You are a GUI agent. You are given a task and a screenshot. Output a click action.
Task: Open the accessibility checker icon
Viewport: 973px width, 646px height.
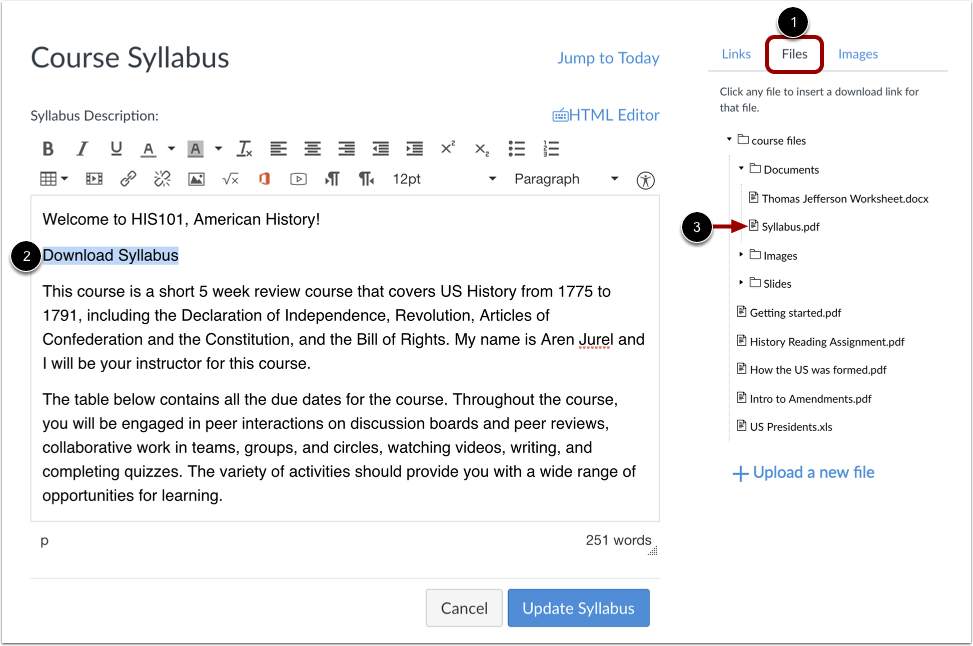[x=645, y=181]
